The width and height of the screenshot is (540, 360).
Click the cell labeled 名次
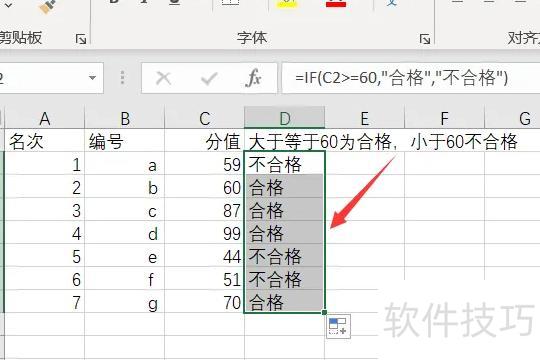pyautogui.click(x=44, y=141)
